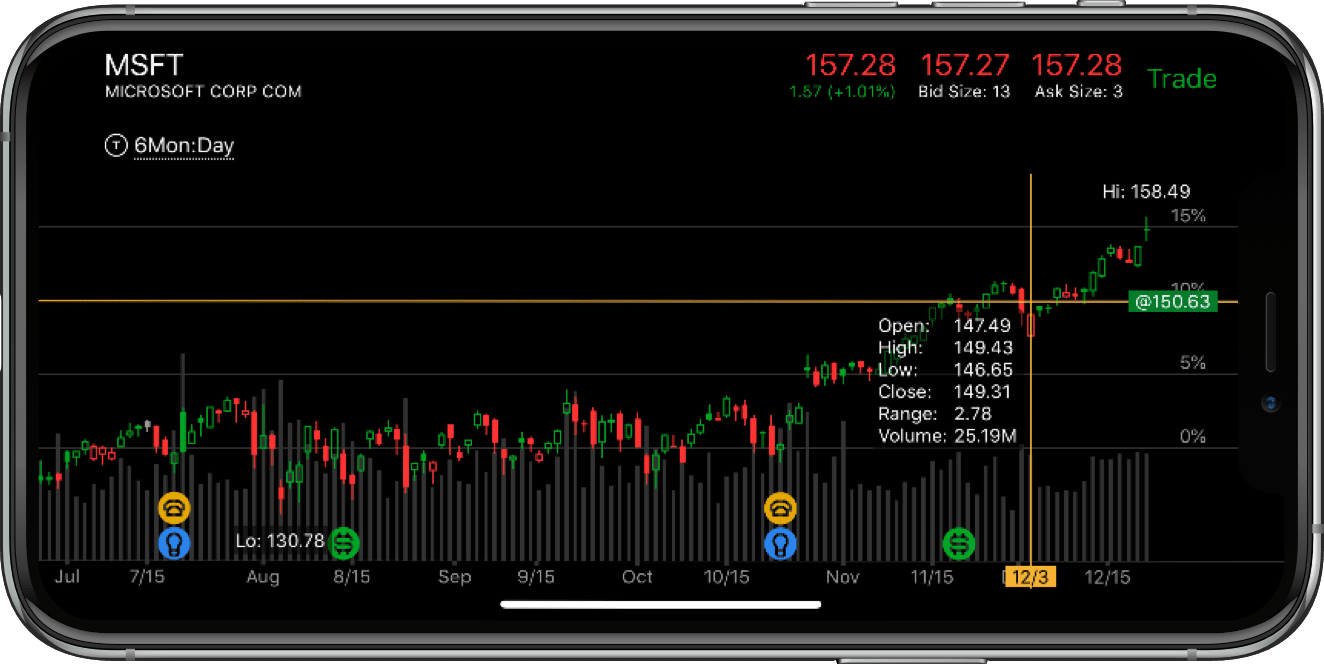Tap the circled T icon beside 6Mon:Day
1324x664 pixels.
[x=116, y=146]
